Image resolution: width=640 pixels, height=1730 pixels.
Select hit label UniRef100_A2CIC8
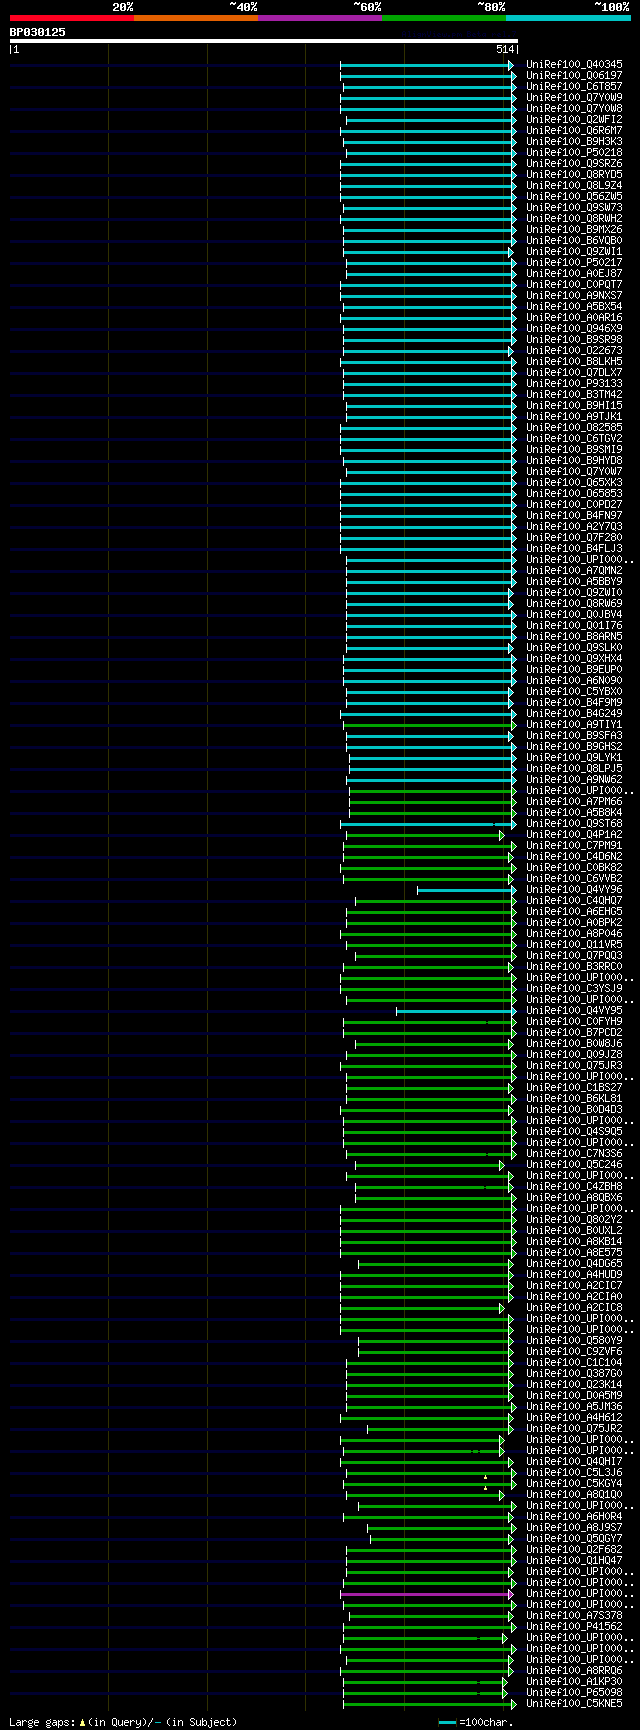tap(574, 1308)
